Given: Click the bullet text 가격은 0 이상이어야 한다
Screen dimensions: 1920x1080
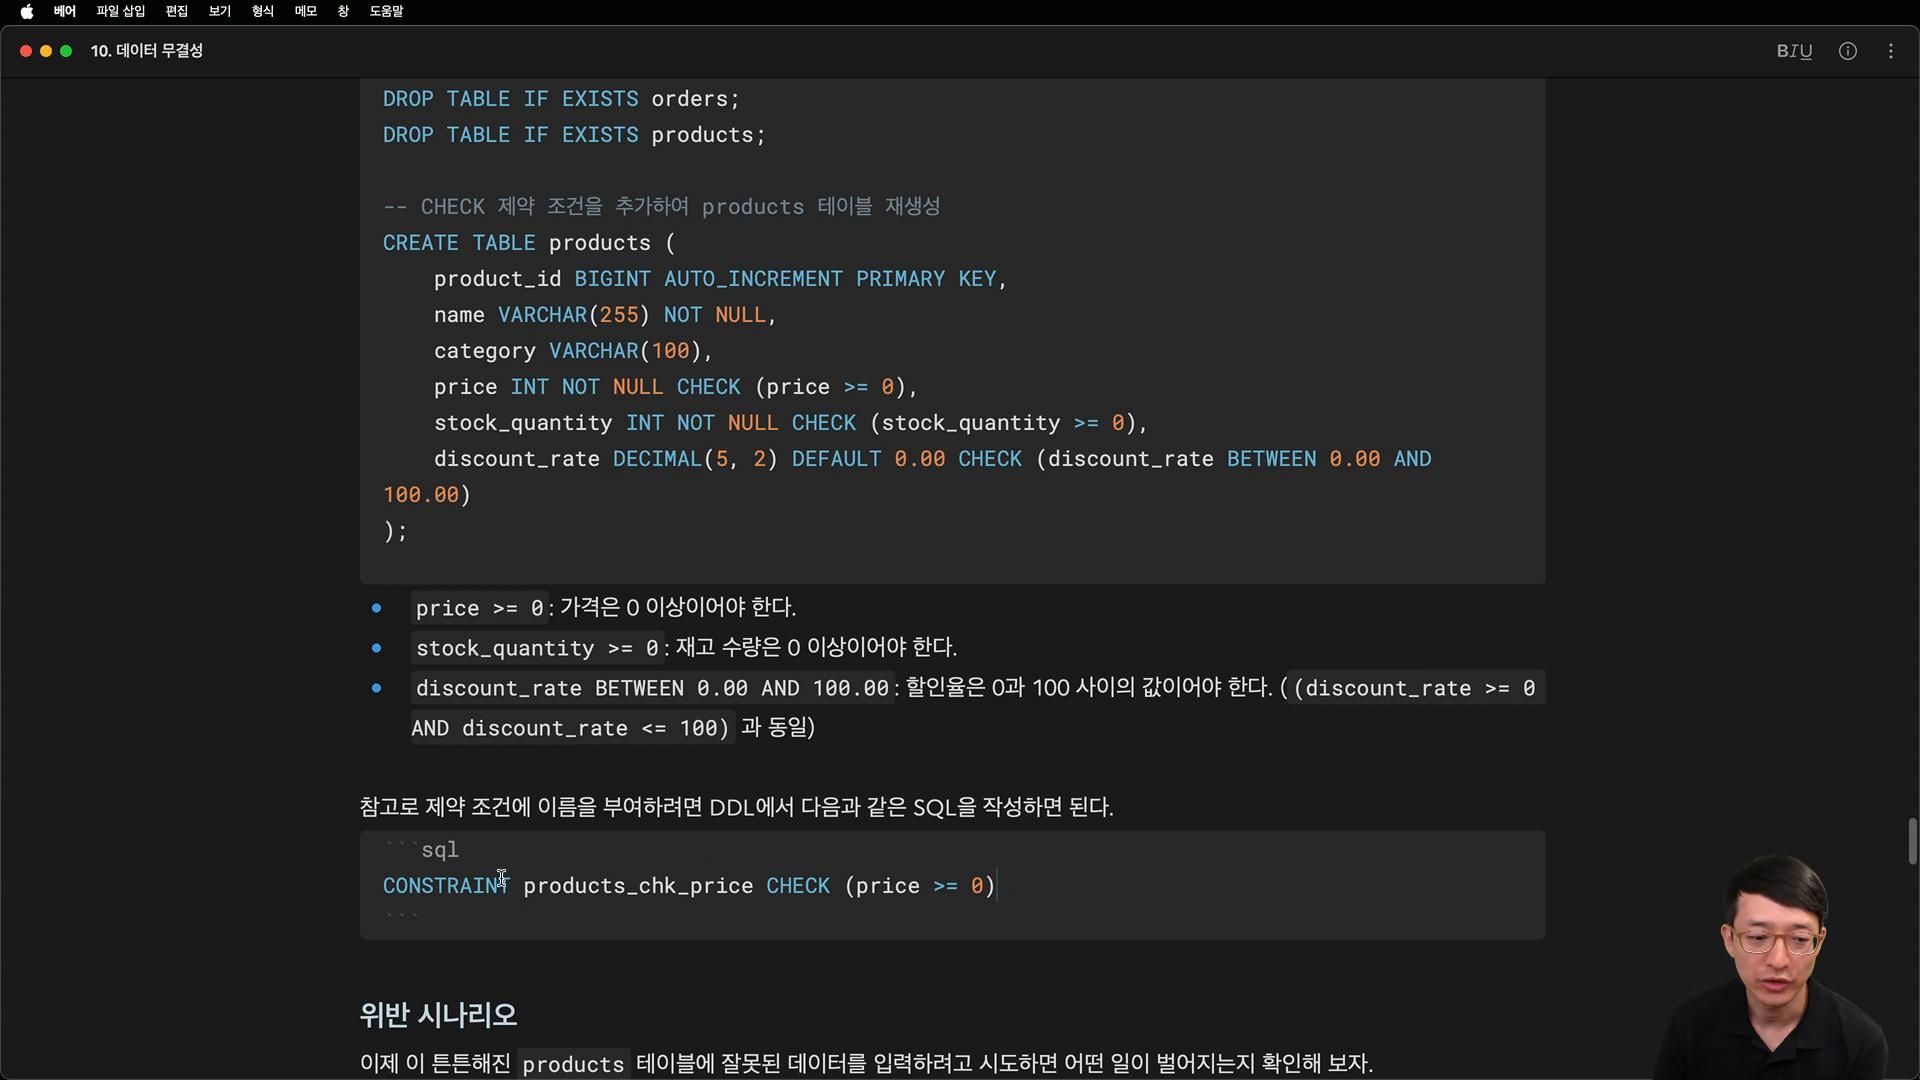Looking at the screenshot, I should click(678, 608).
